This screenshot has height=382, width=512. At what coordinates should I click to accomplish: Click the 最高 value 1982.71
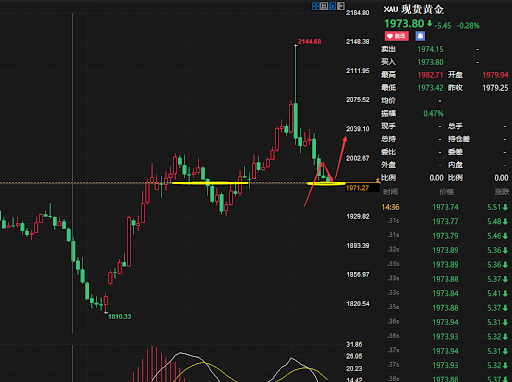pyautogui.click(x=430, y=75)
